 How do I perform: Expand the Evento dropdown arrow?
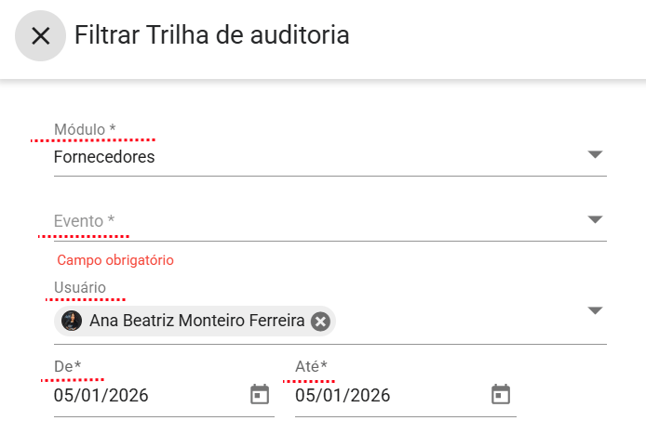click(x=595, y=220)
